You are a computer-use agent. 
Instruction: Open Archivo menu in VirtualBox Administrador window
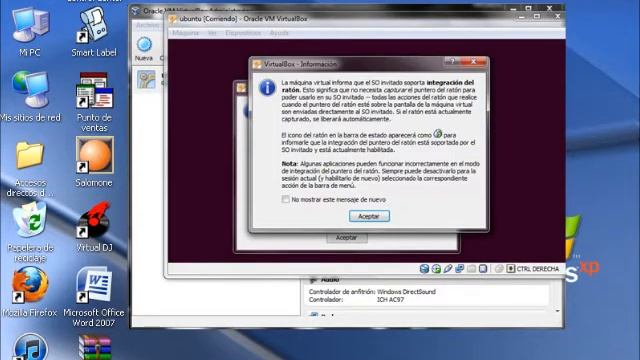click(147, 25)
